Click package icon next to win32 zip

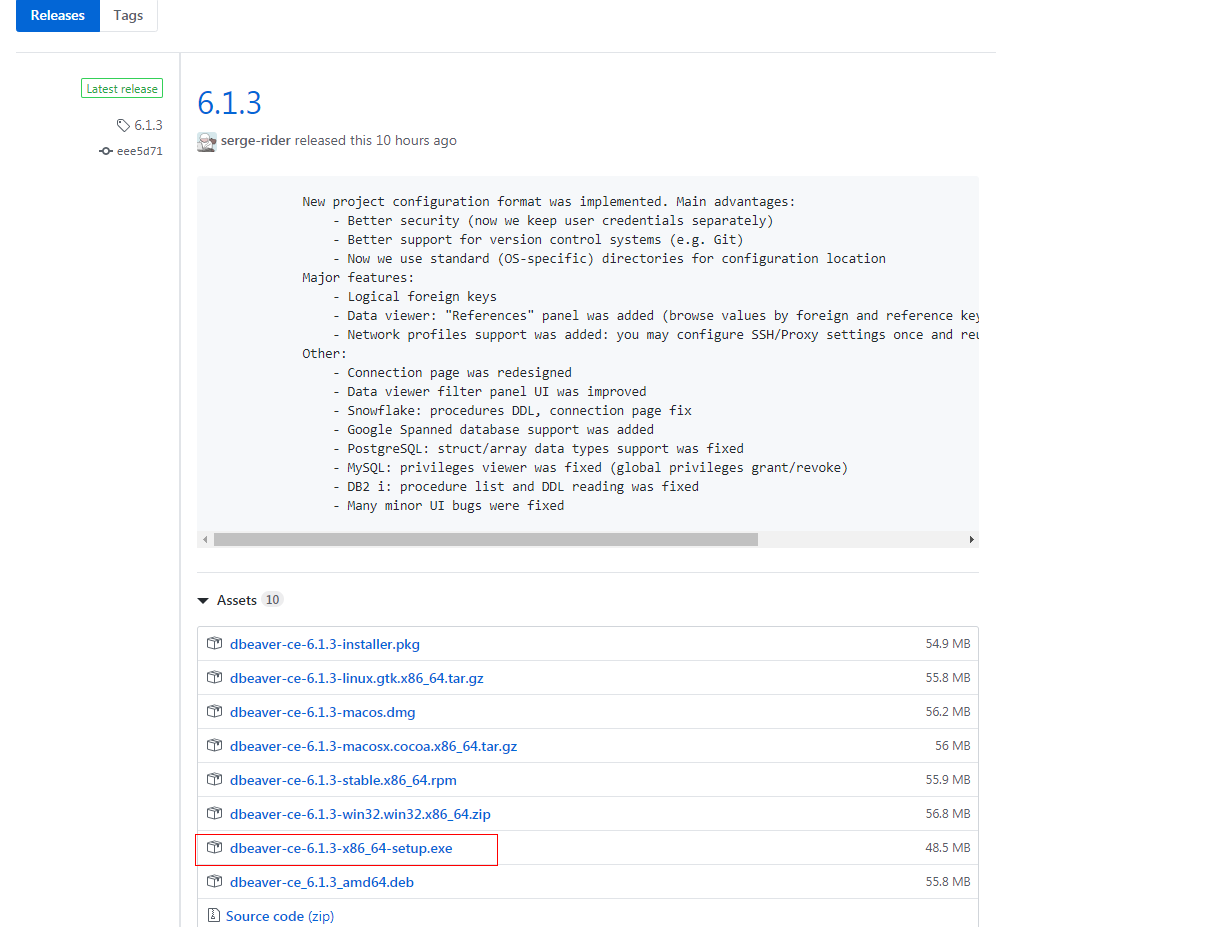[x=214, y=814]
